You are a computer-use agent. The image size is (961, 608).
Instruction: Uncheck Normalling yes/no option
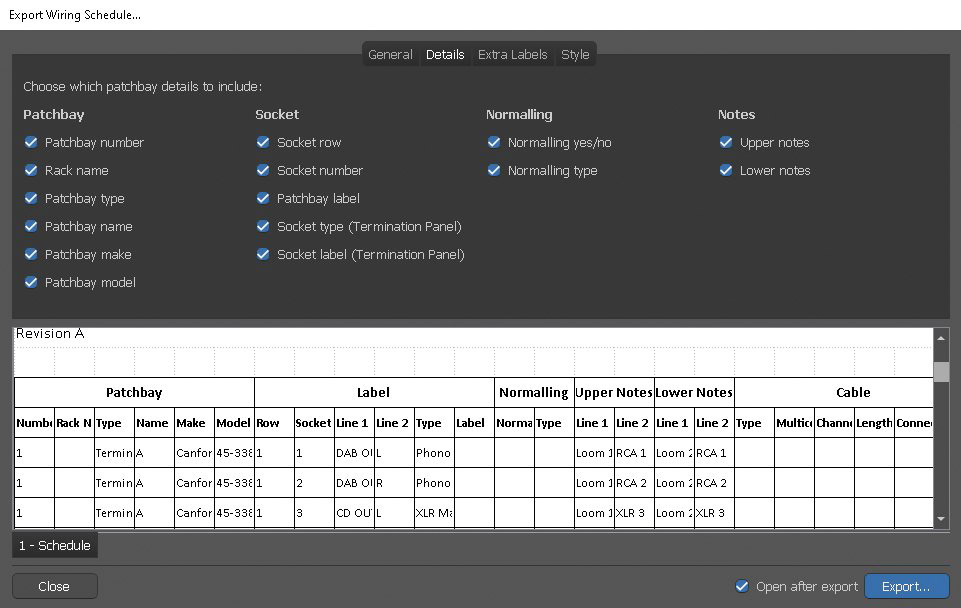click(494, 143)
